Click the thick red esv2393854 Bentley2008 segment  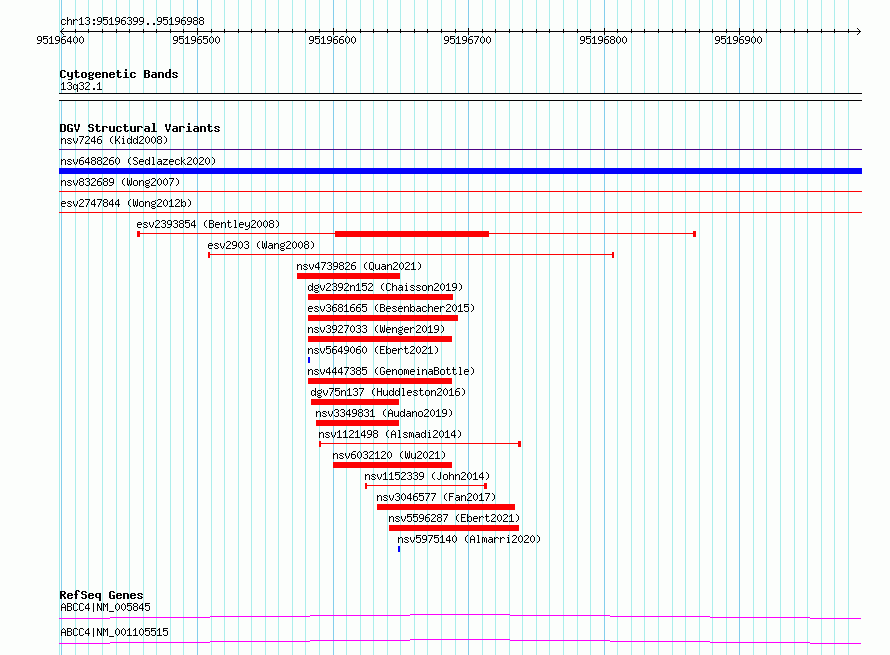point(412,234)
